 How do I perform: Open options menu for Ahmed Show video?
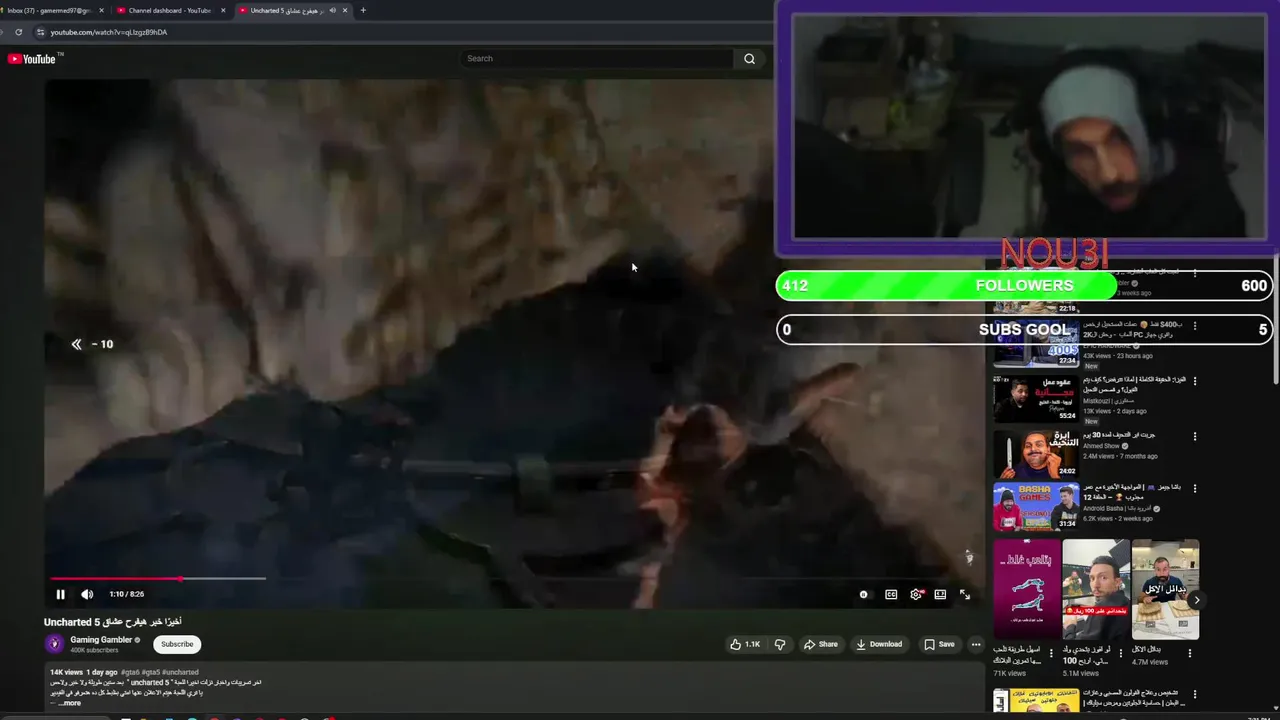click(1195, 437)
